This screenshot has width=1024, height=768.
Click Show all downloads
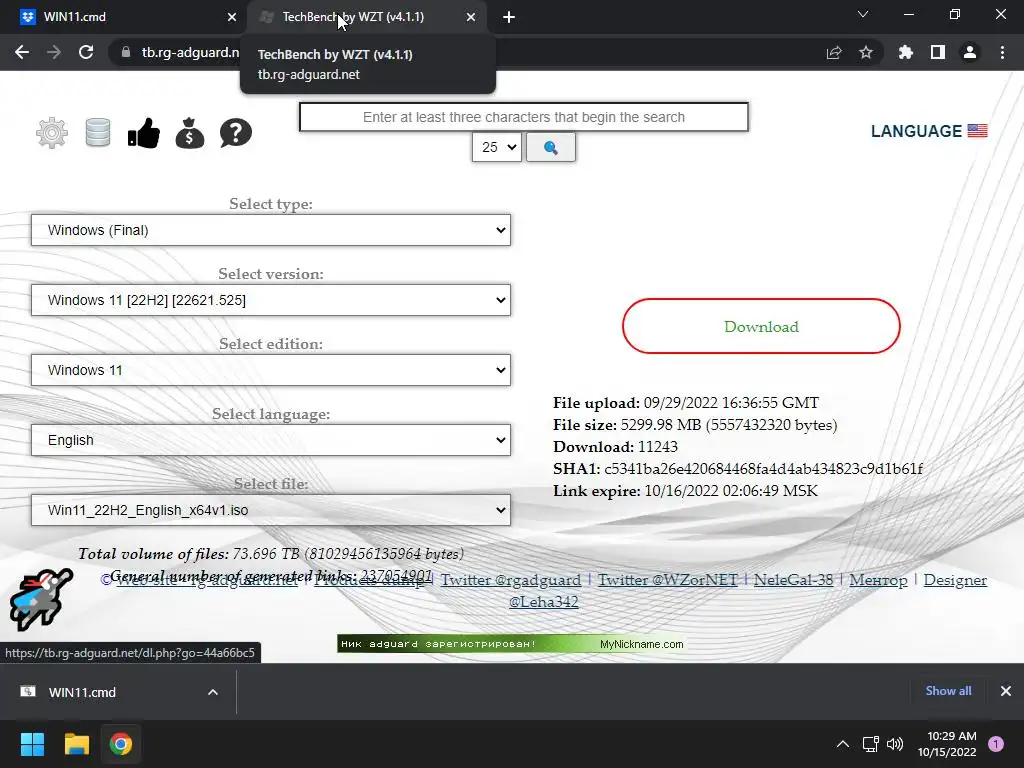[948, 691]
